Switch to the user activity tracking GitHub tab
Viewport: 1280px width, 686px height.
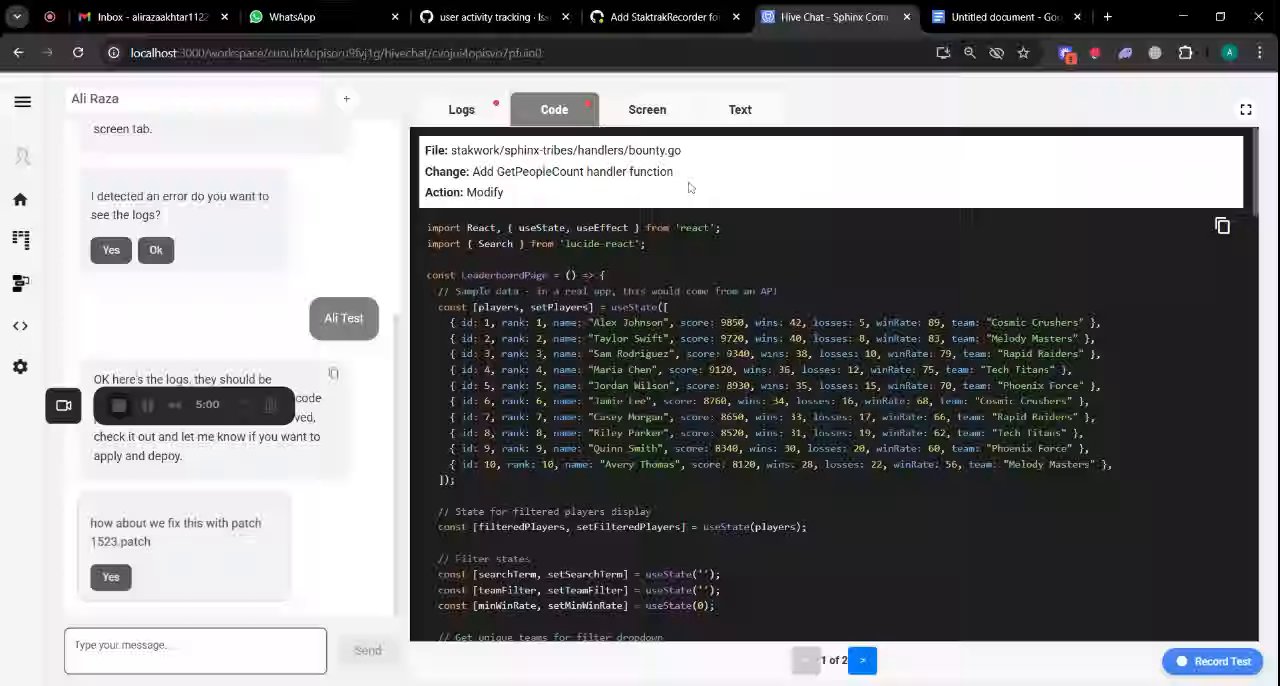(x=494, y=17)
